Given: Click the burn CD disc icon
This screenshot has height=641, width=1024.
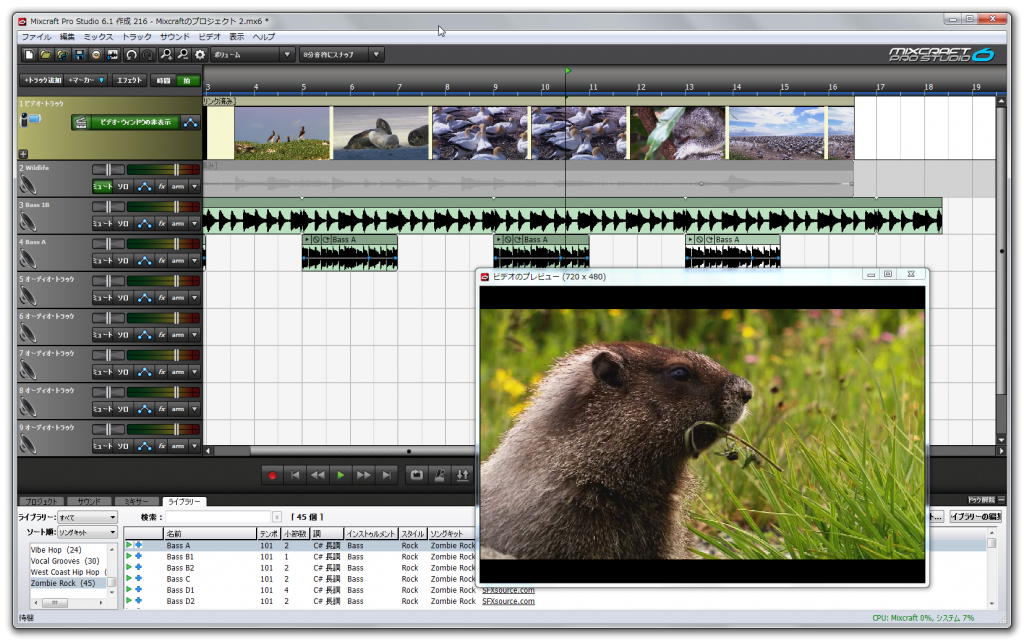Looking at the screenshot, I should 96,55.
